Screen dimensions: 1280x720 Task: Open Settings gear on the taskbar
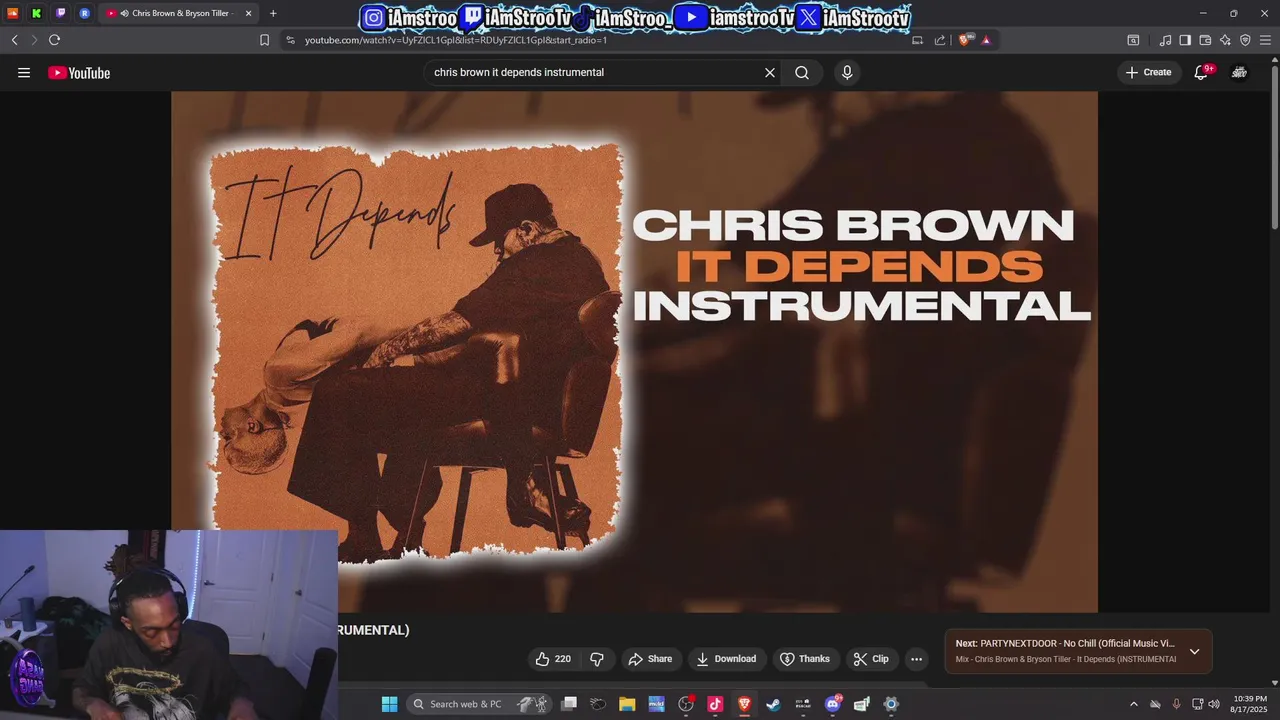891,704
